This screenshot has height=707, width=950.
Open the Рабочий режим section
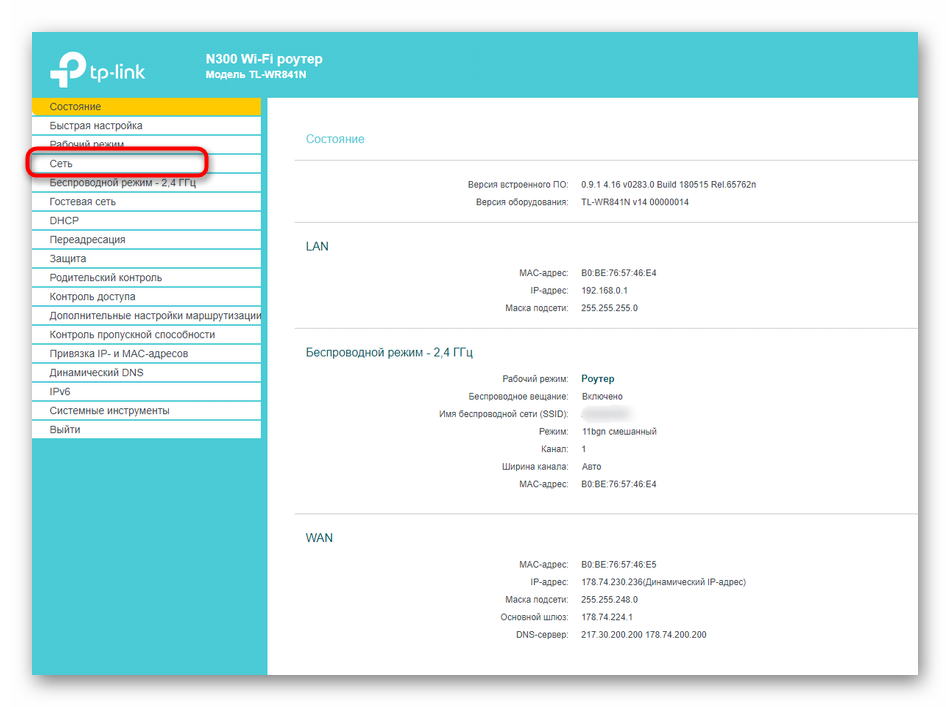click(x=87, y=145)
